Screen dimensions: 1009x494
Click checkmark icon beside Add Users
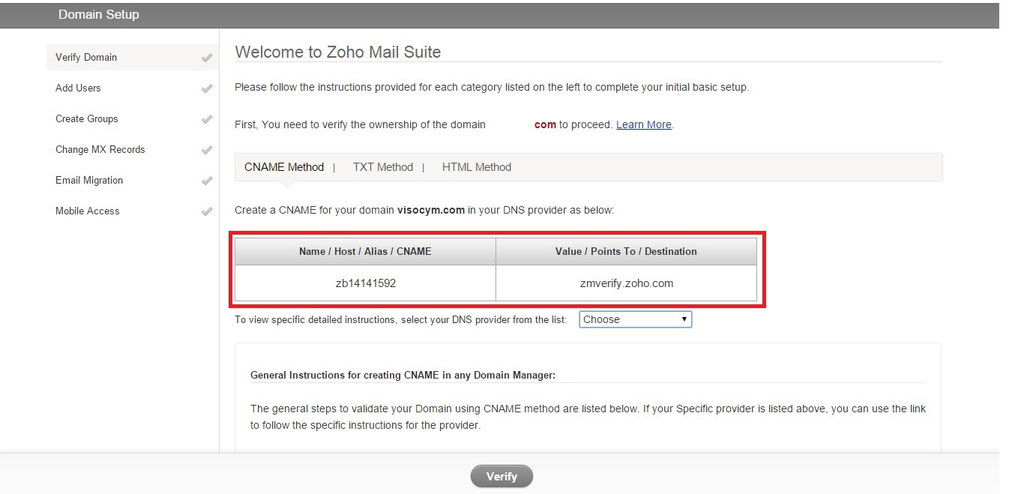point(207,89)
